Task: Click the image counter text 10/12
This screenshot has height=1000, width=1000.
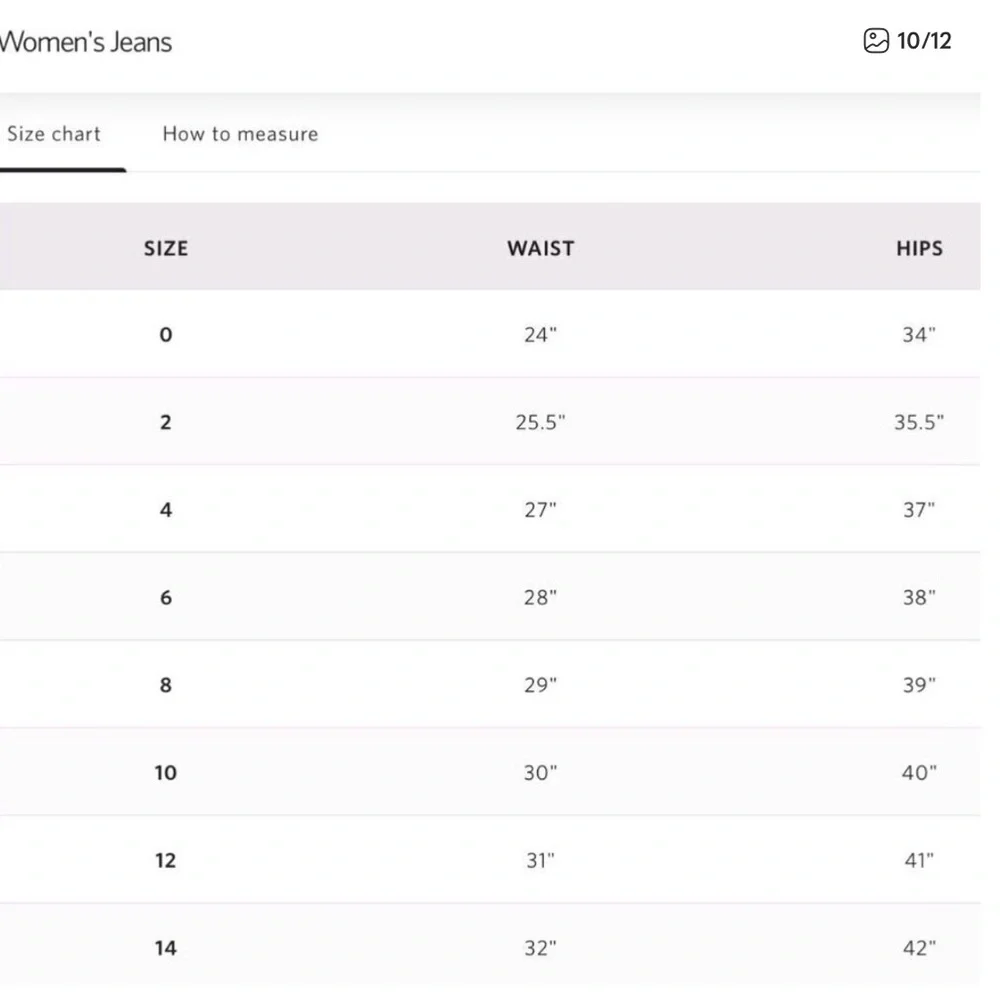Action: 924,41
